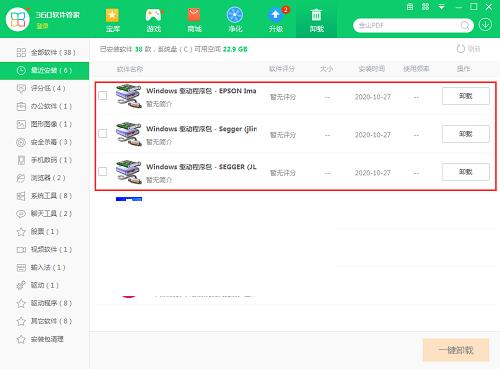This screenshot has height=369, width=500.
Task: Select 最近安装 (6) category
Action: pos(45,70)
